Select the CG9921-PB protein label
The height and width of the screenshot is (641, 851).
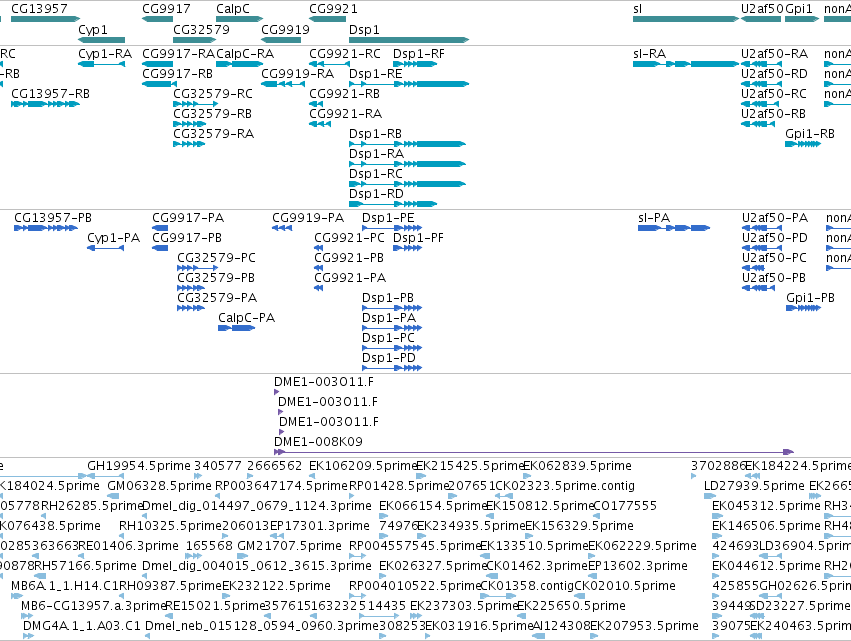click(349, 258)
